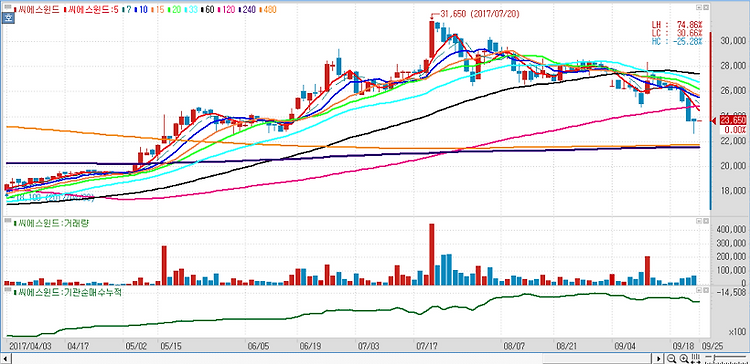
Task: Select the 480-day moving average legend
Action: (x=268, y=9)
